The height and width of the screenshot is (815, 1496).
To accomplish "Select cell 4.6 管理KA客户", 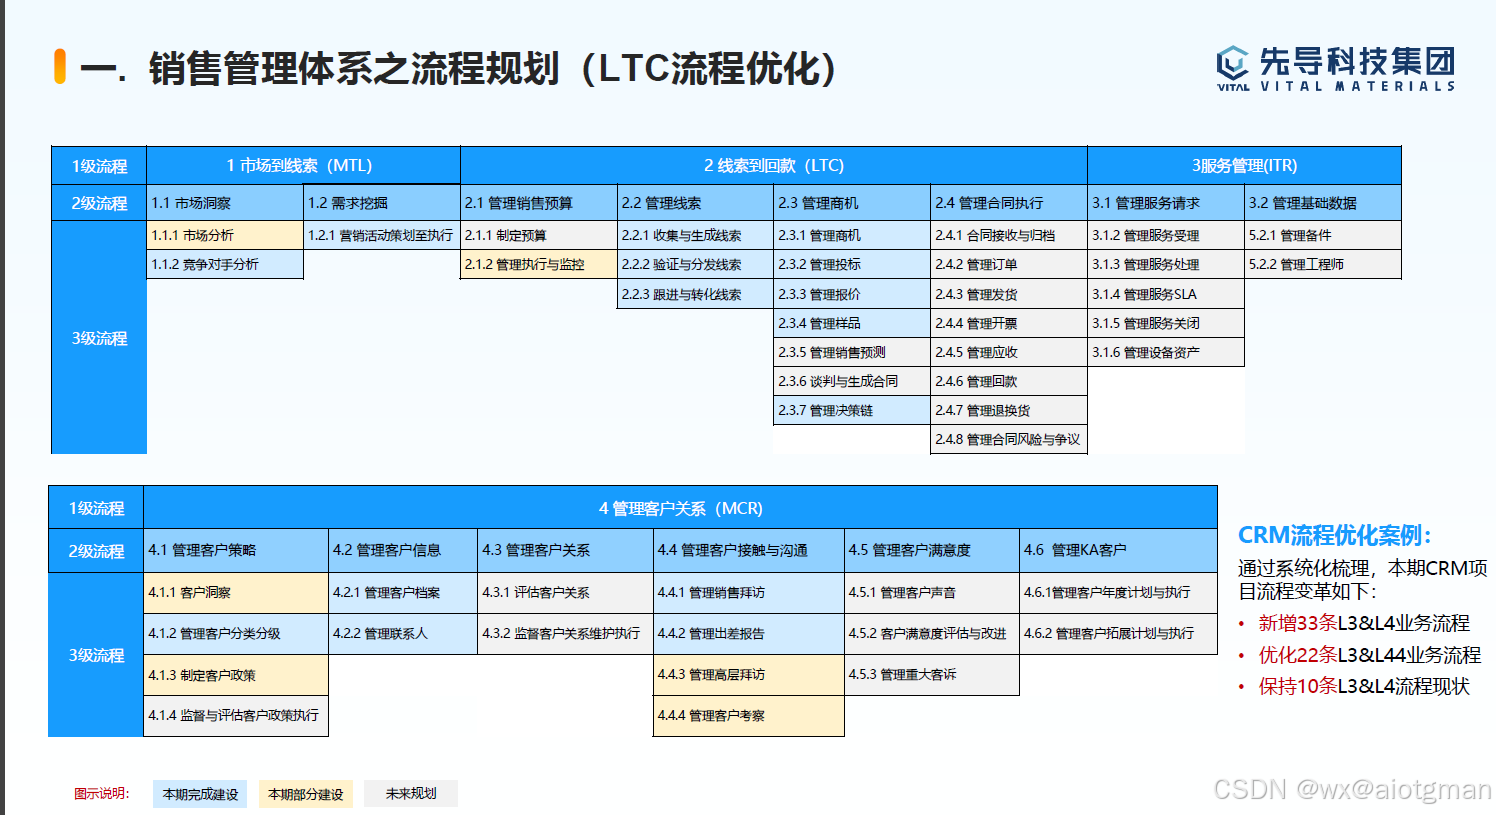I will coord(1118,550).
